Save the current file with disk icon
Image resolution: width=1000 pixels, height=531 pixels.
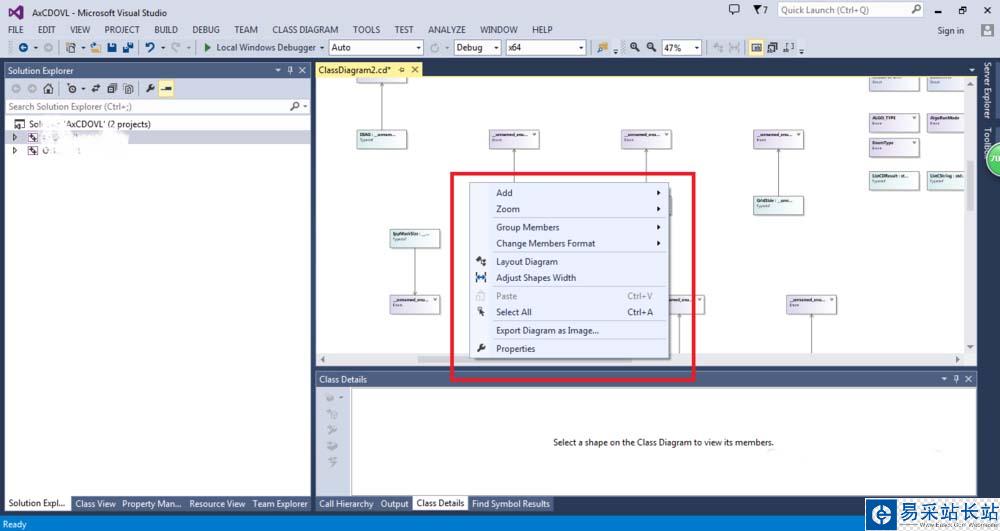(112, 48)
